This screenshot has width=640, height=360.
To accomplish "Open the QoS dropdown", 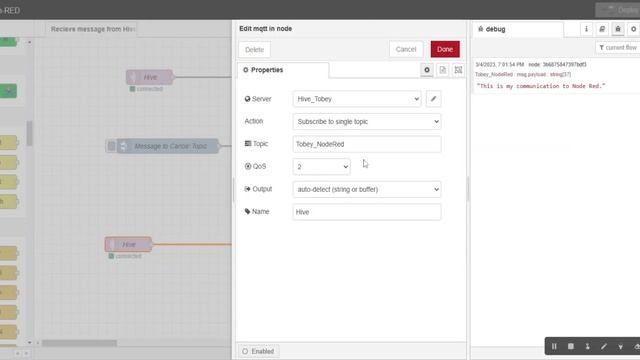I will pyautogui.click(x=321, y=167).
